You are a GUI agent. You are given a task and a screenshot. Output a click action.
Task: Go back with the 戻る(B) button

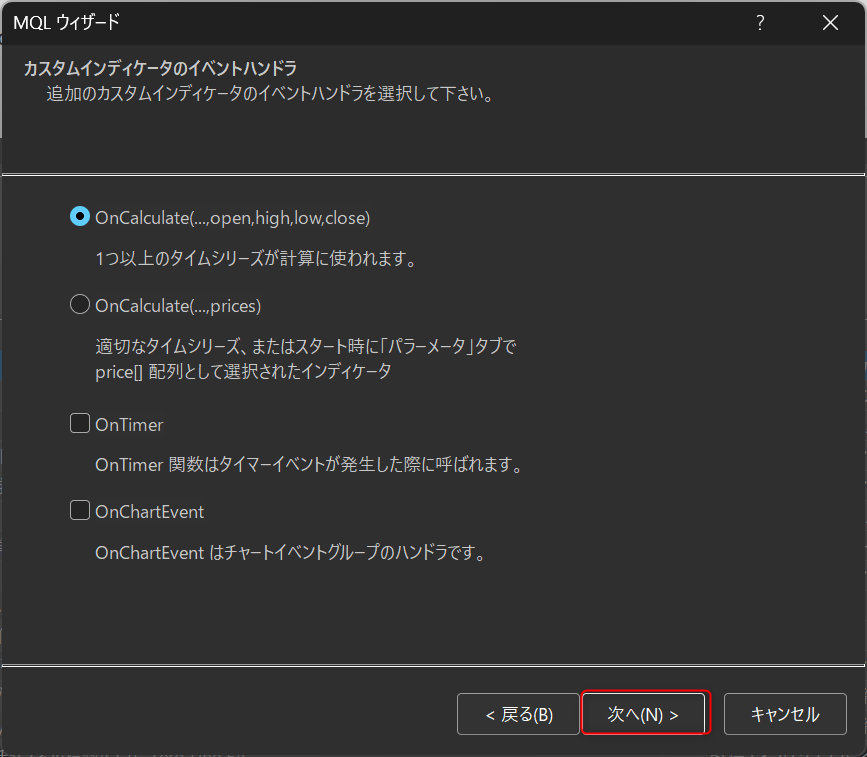518,714
